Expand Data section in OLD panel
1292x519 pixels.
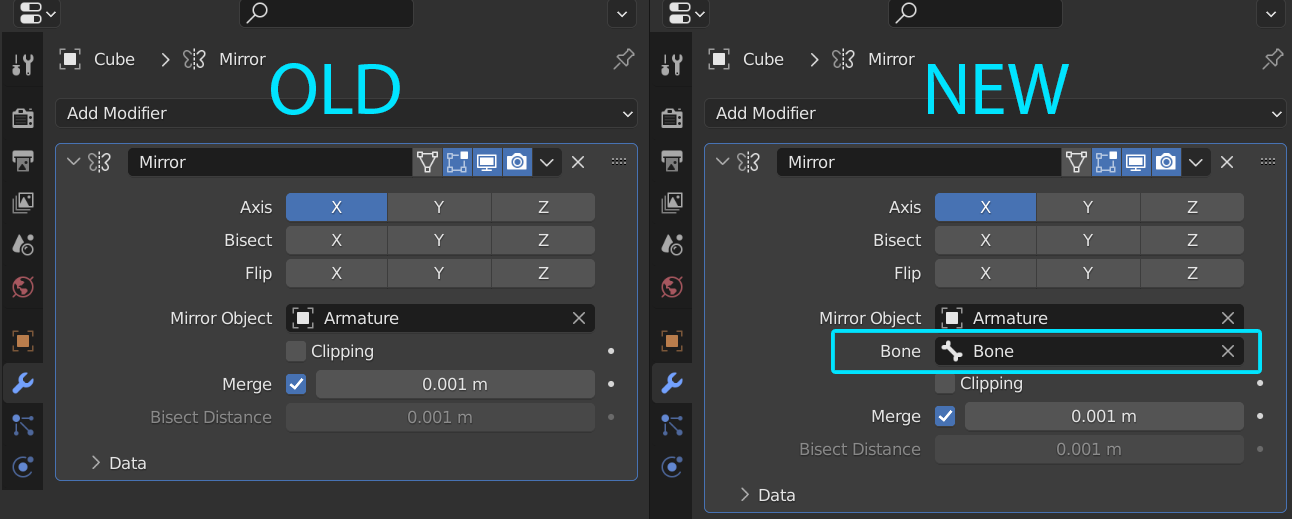96,463
